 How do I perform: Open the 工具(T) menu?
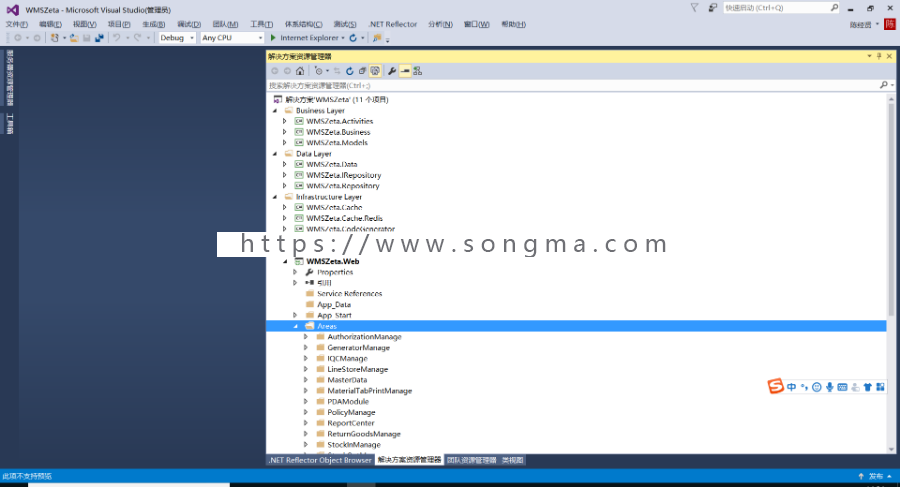[x=262, y=24]
